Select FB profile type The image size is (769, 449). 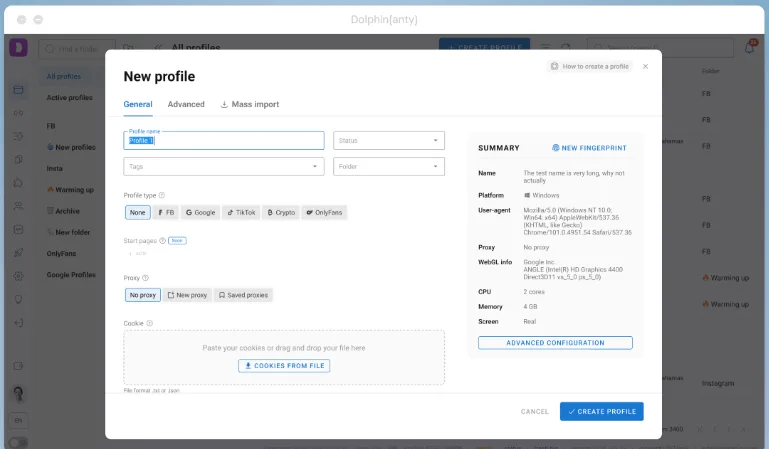(166, 212)
